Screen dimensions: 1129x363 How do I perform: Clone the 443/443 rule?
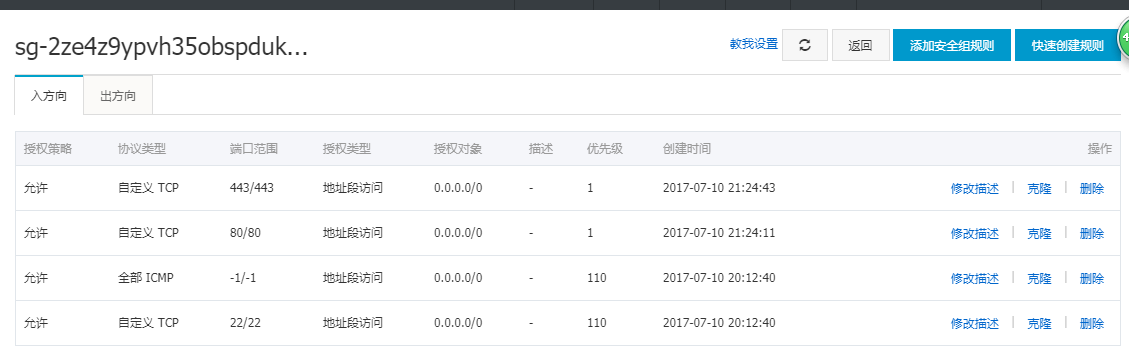1039,189
